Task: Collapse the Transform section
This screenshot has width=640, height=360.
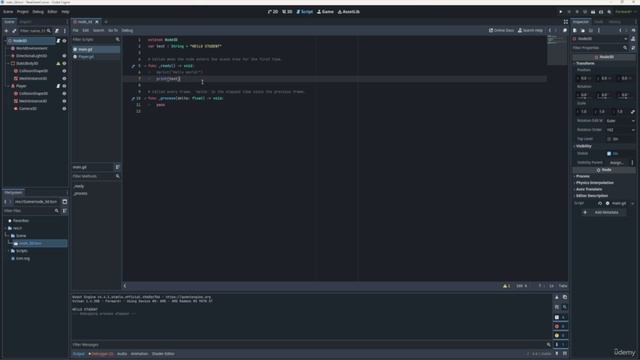Action: click(604, 64)
